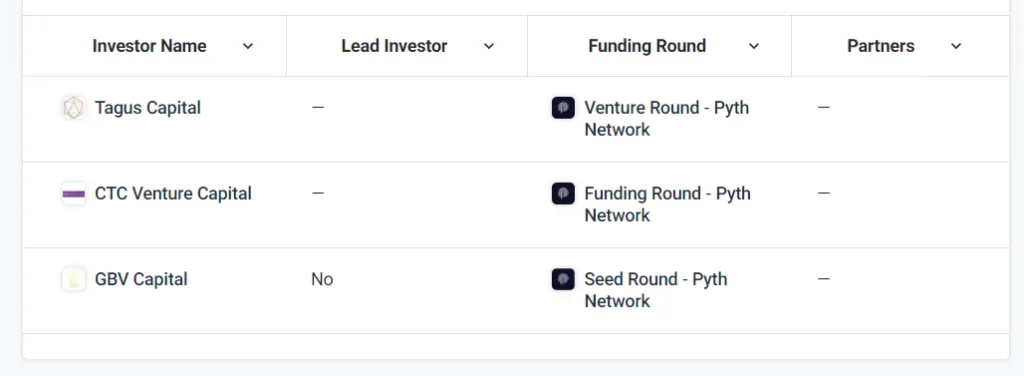Click Pyth Network icon in Seed Round row
This screenshot has width=1024, height=376.
coord(563,279)
